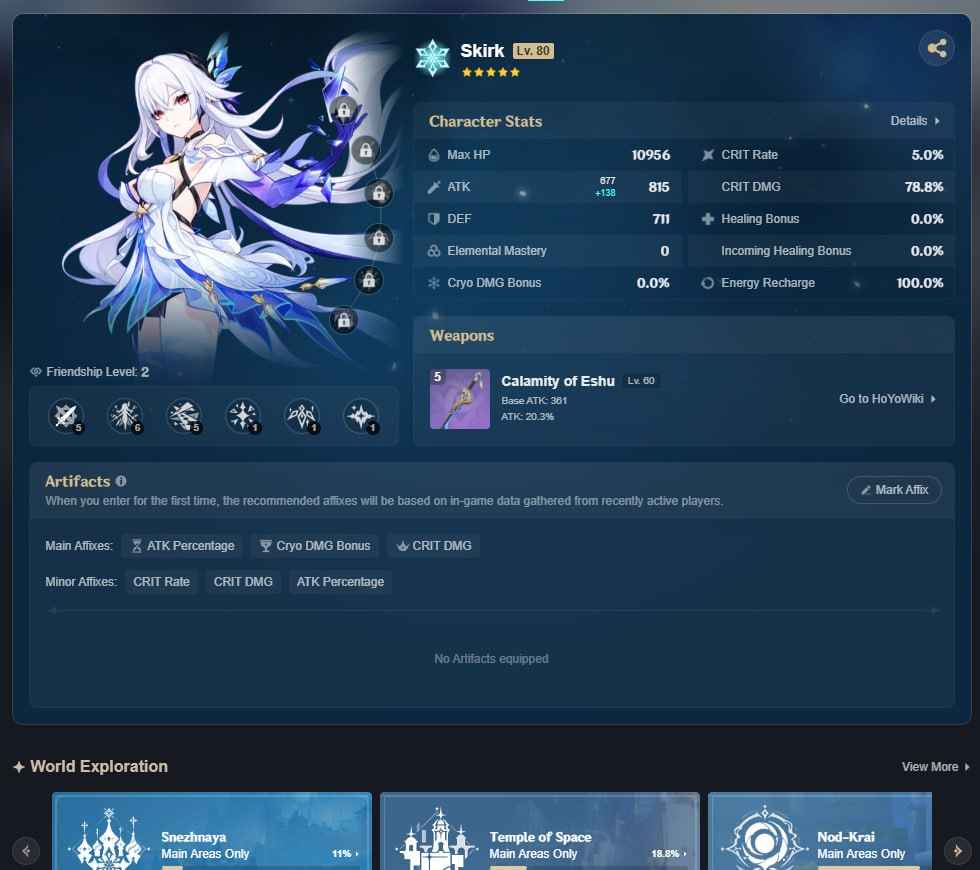Screen dimensions: 980x870
Task: Click the Artifacts info icon
Action: click(121, 481)
